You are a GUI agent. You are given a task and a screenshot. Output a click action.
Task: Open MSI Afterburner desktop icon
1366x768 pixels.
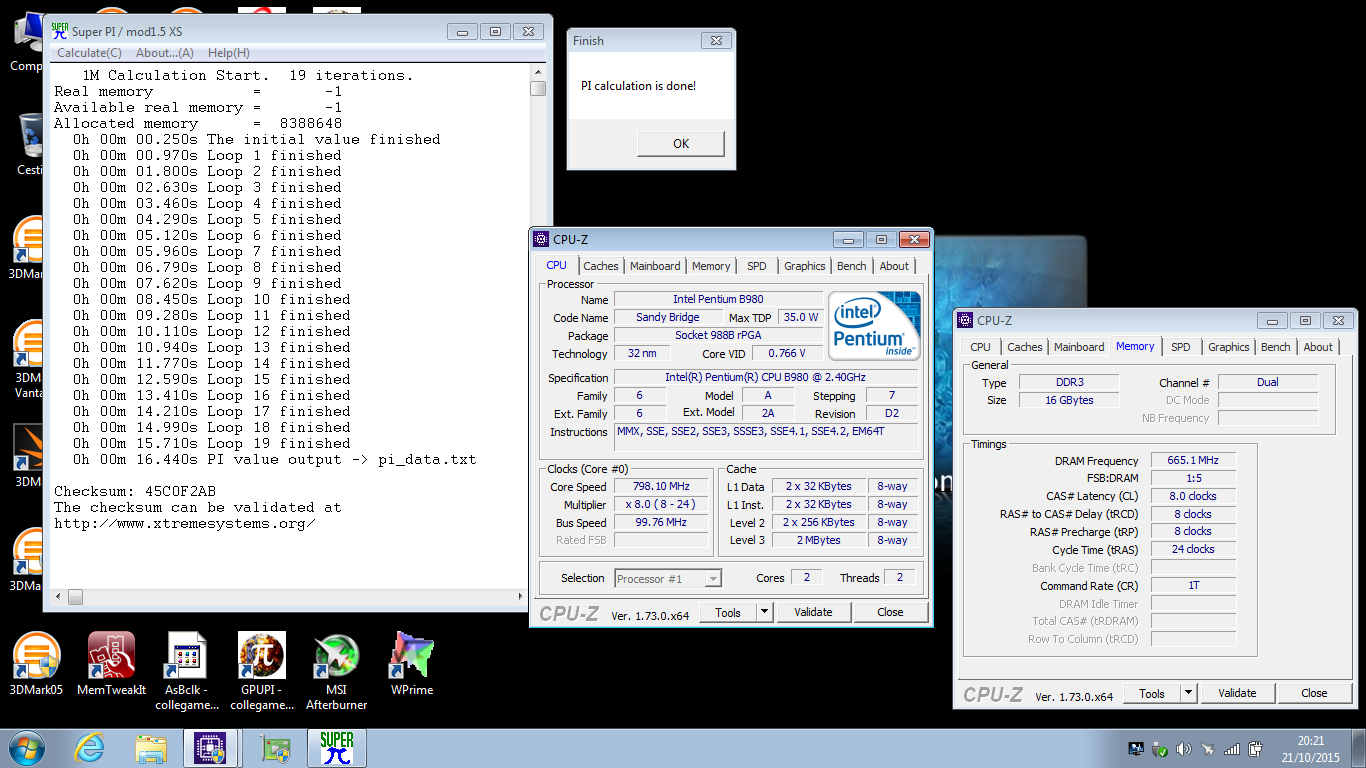click(336, 671)
